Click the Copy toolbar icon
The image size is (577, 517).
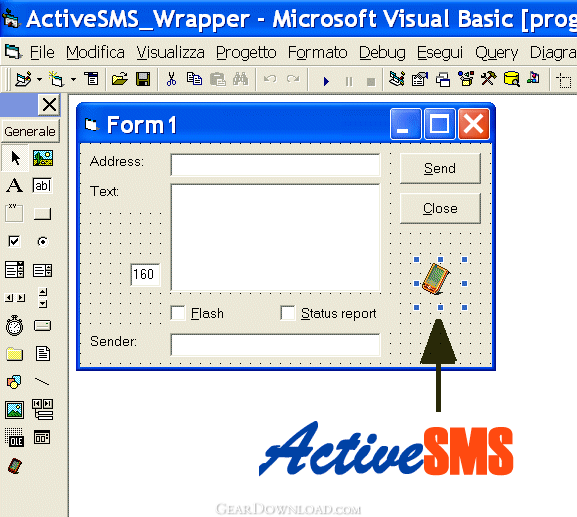(194, 79)
